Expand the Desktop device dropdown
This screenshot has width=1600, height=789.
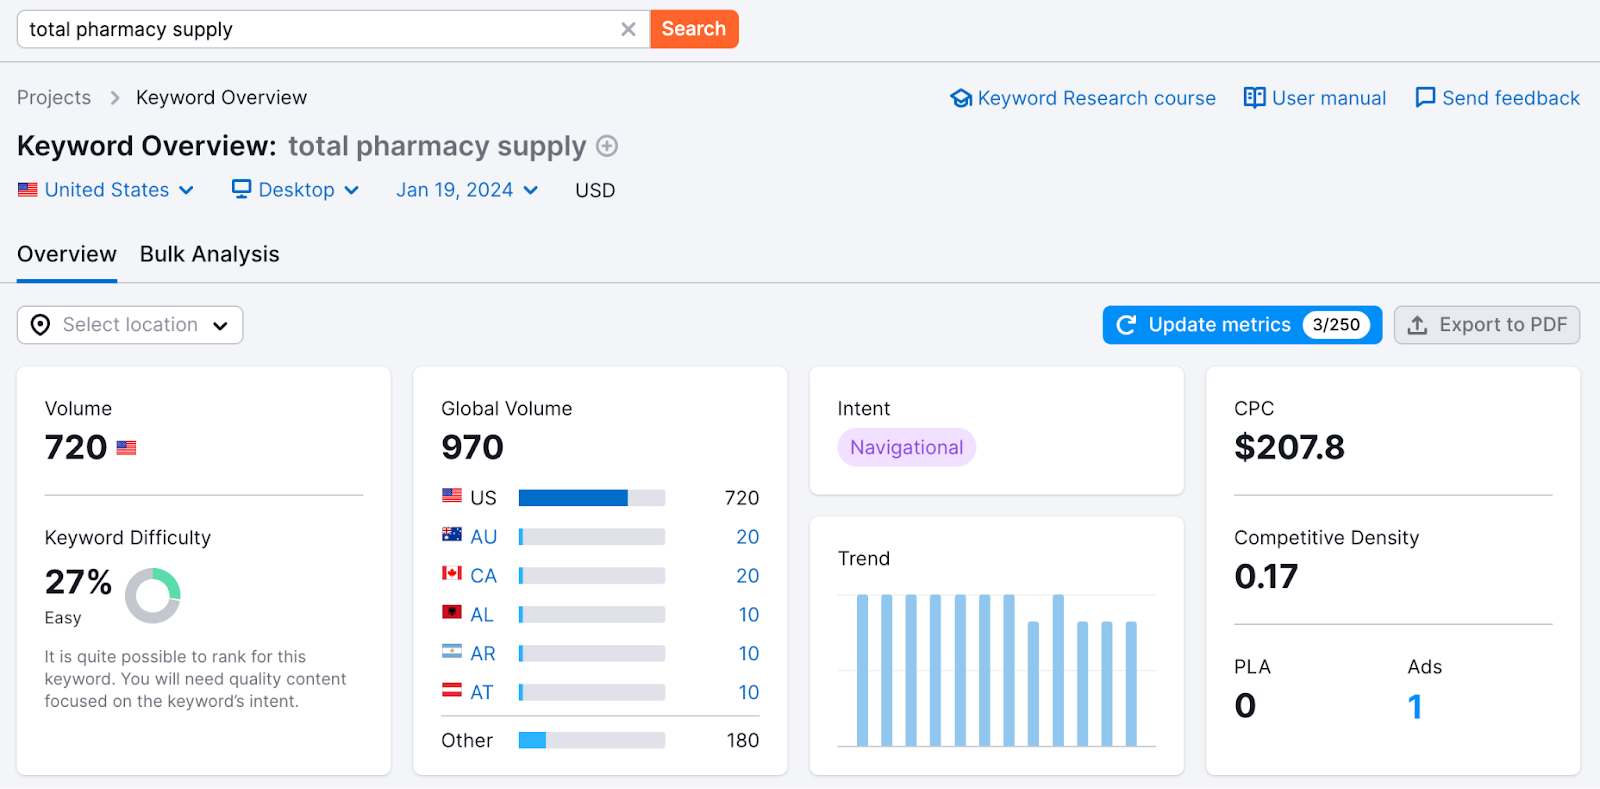295,190
